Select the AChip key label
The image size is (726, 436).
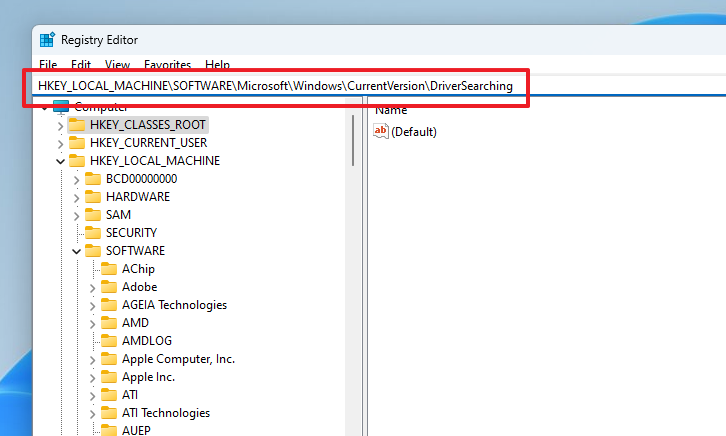click(x=138, y=269)
